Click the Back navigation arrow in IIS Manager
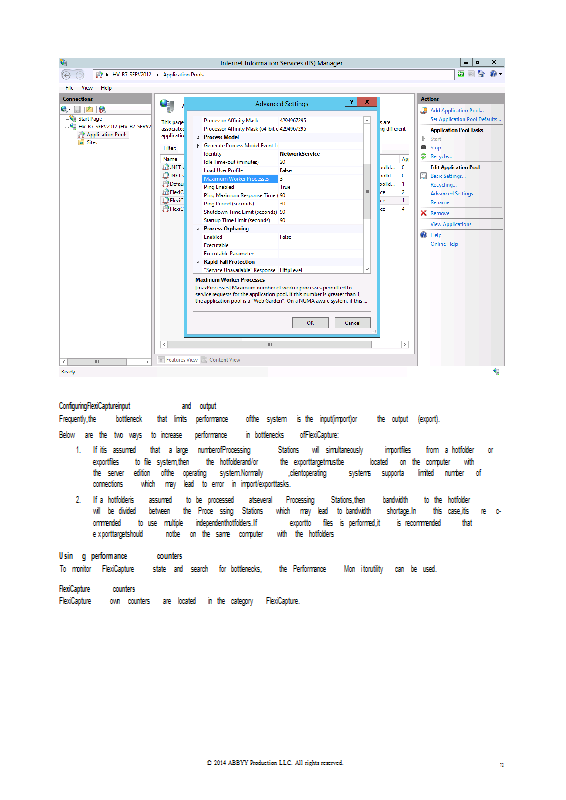This screenshot has width=566, height=800. [66, 75]
